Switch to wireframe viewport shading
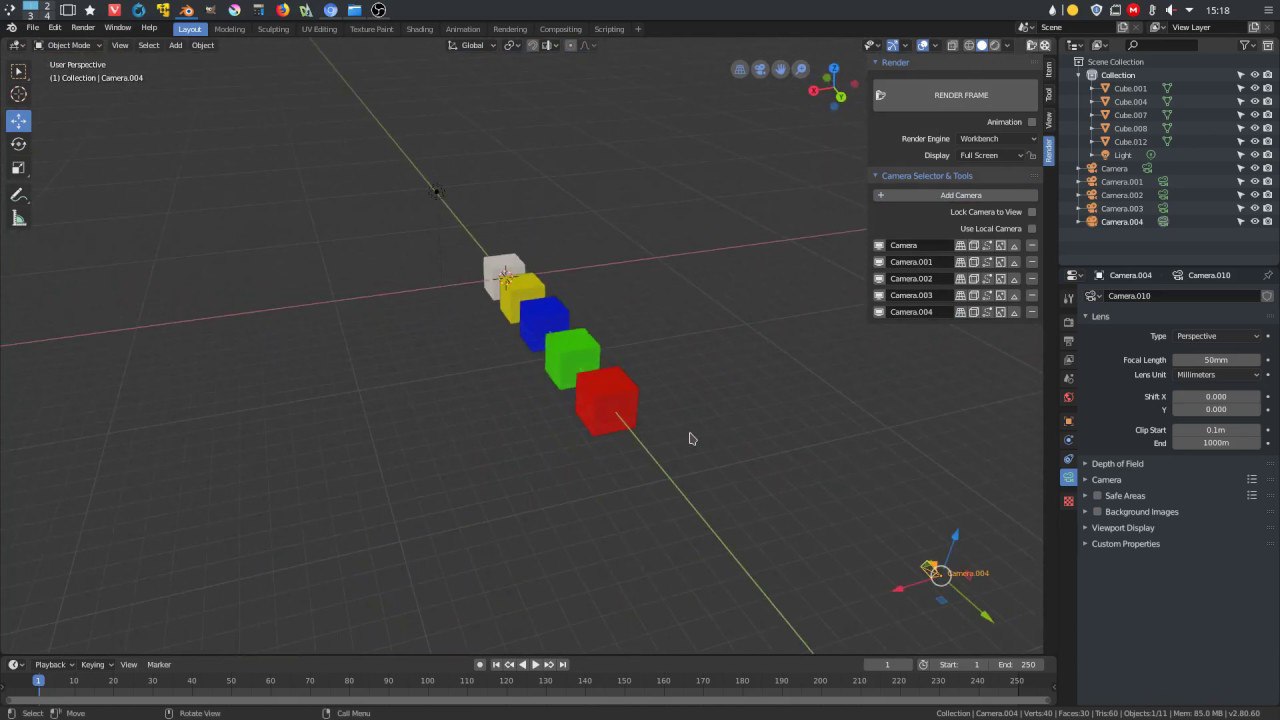This screenshot has height=720, width=1280. tap(968, 45)
